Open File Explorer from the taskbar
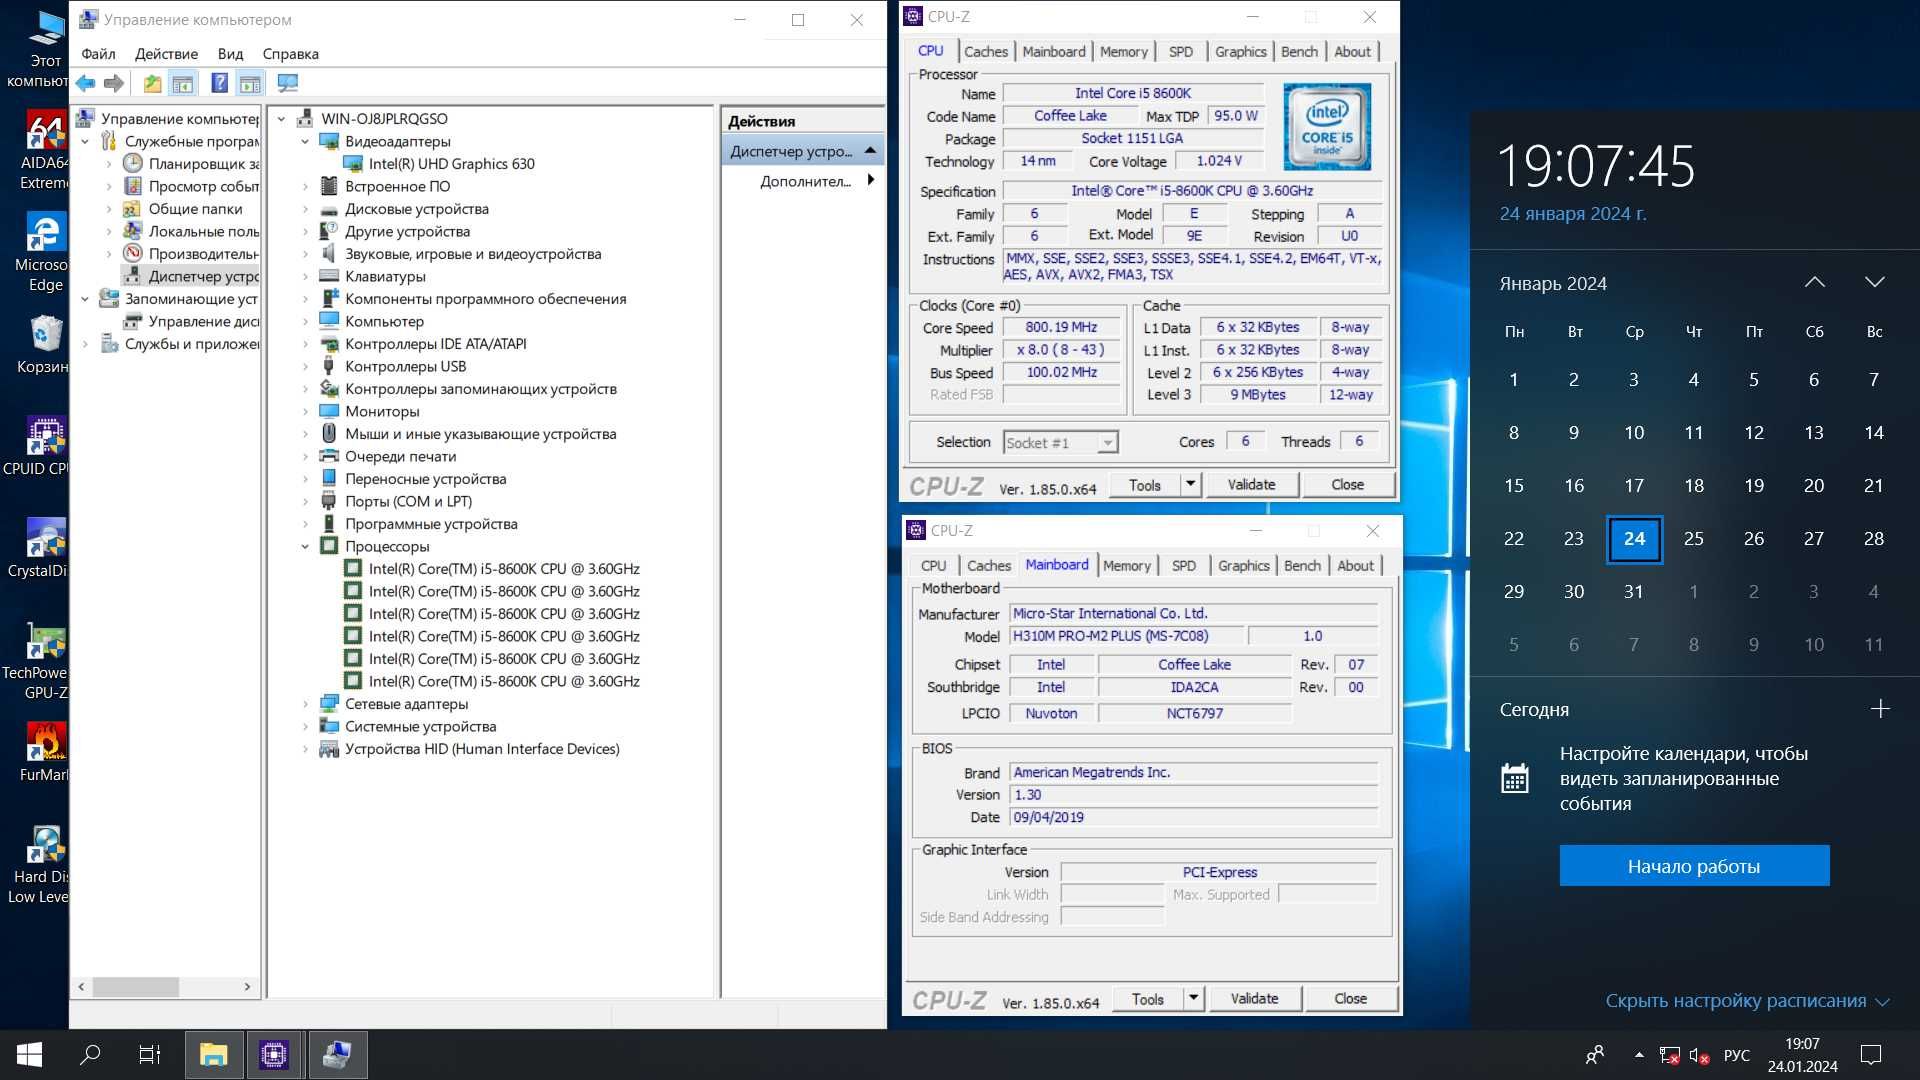The image size is (1920, 1080). click(213, 1054)
